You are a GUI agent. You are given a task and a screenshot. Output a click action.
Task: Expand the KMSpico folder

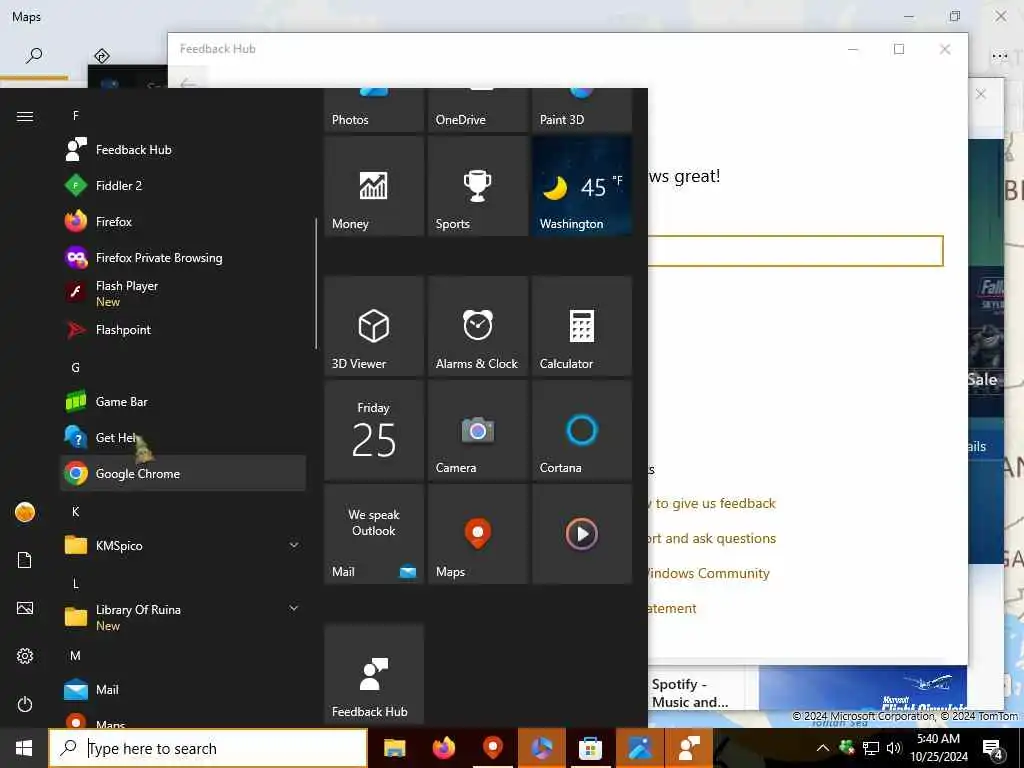183,545
